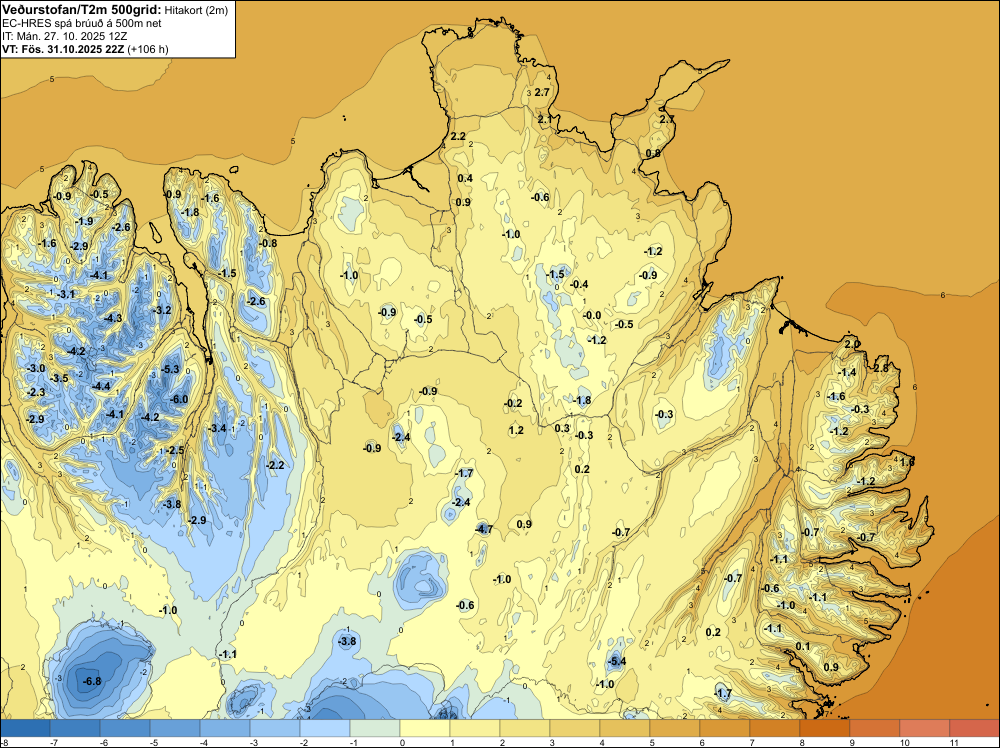Click the temperature value -0.0

click(592, 315)
